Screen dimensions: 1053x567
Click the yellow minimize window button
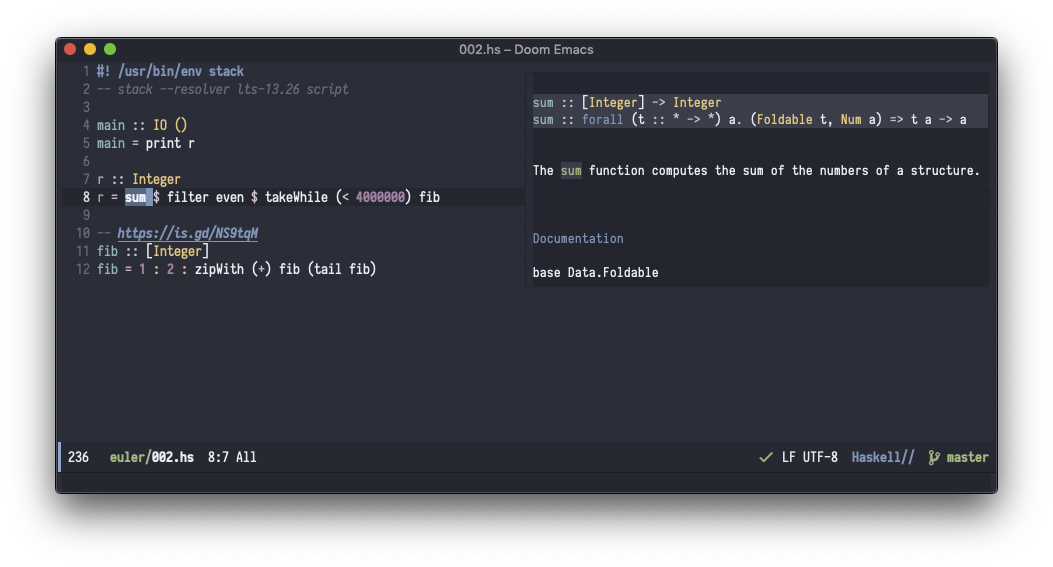click(90, 49)
